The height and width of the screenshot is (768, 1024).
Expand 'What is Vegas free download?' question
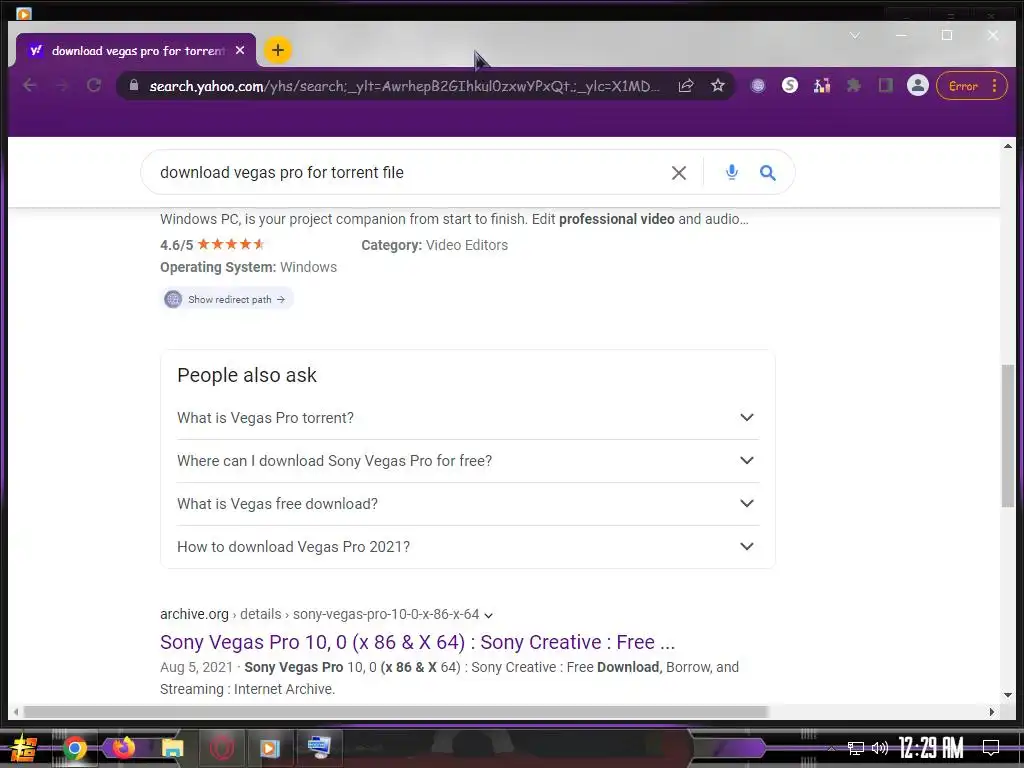[468, 504]
